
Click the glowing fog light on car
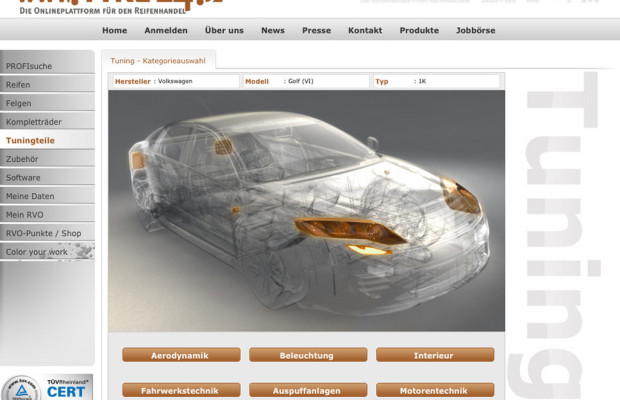[368, 250]
